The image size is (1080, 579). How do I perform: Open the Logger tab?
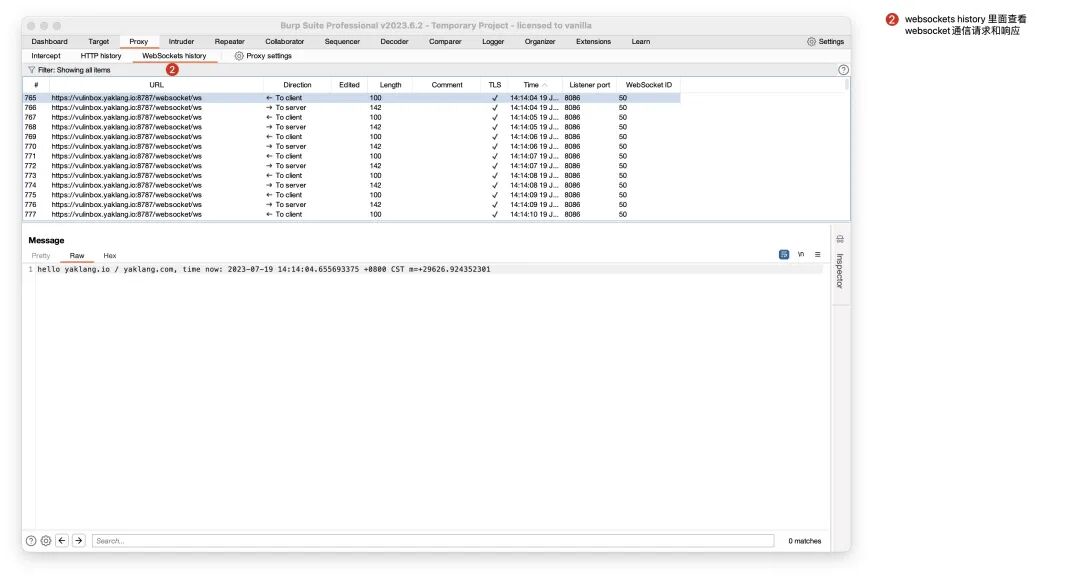(x=493, y=41)
